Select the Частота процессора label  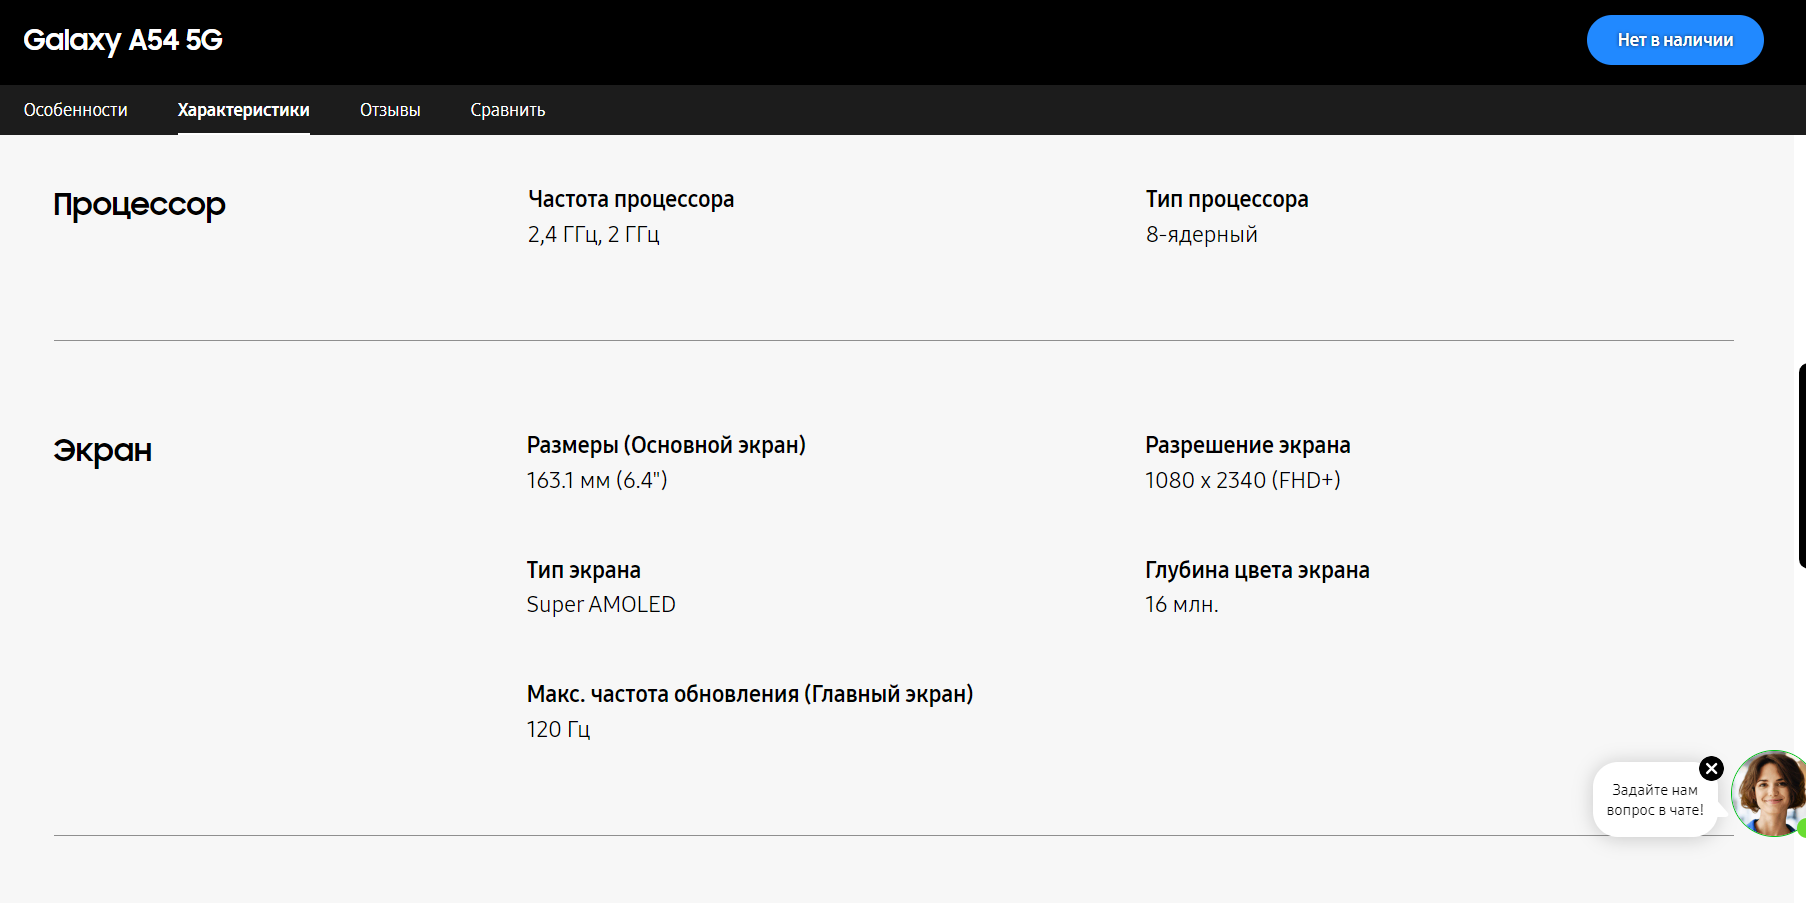(x=631, y=199)
